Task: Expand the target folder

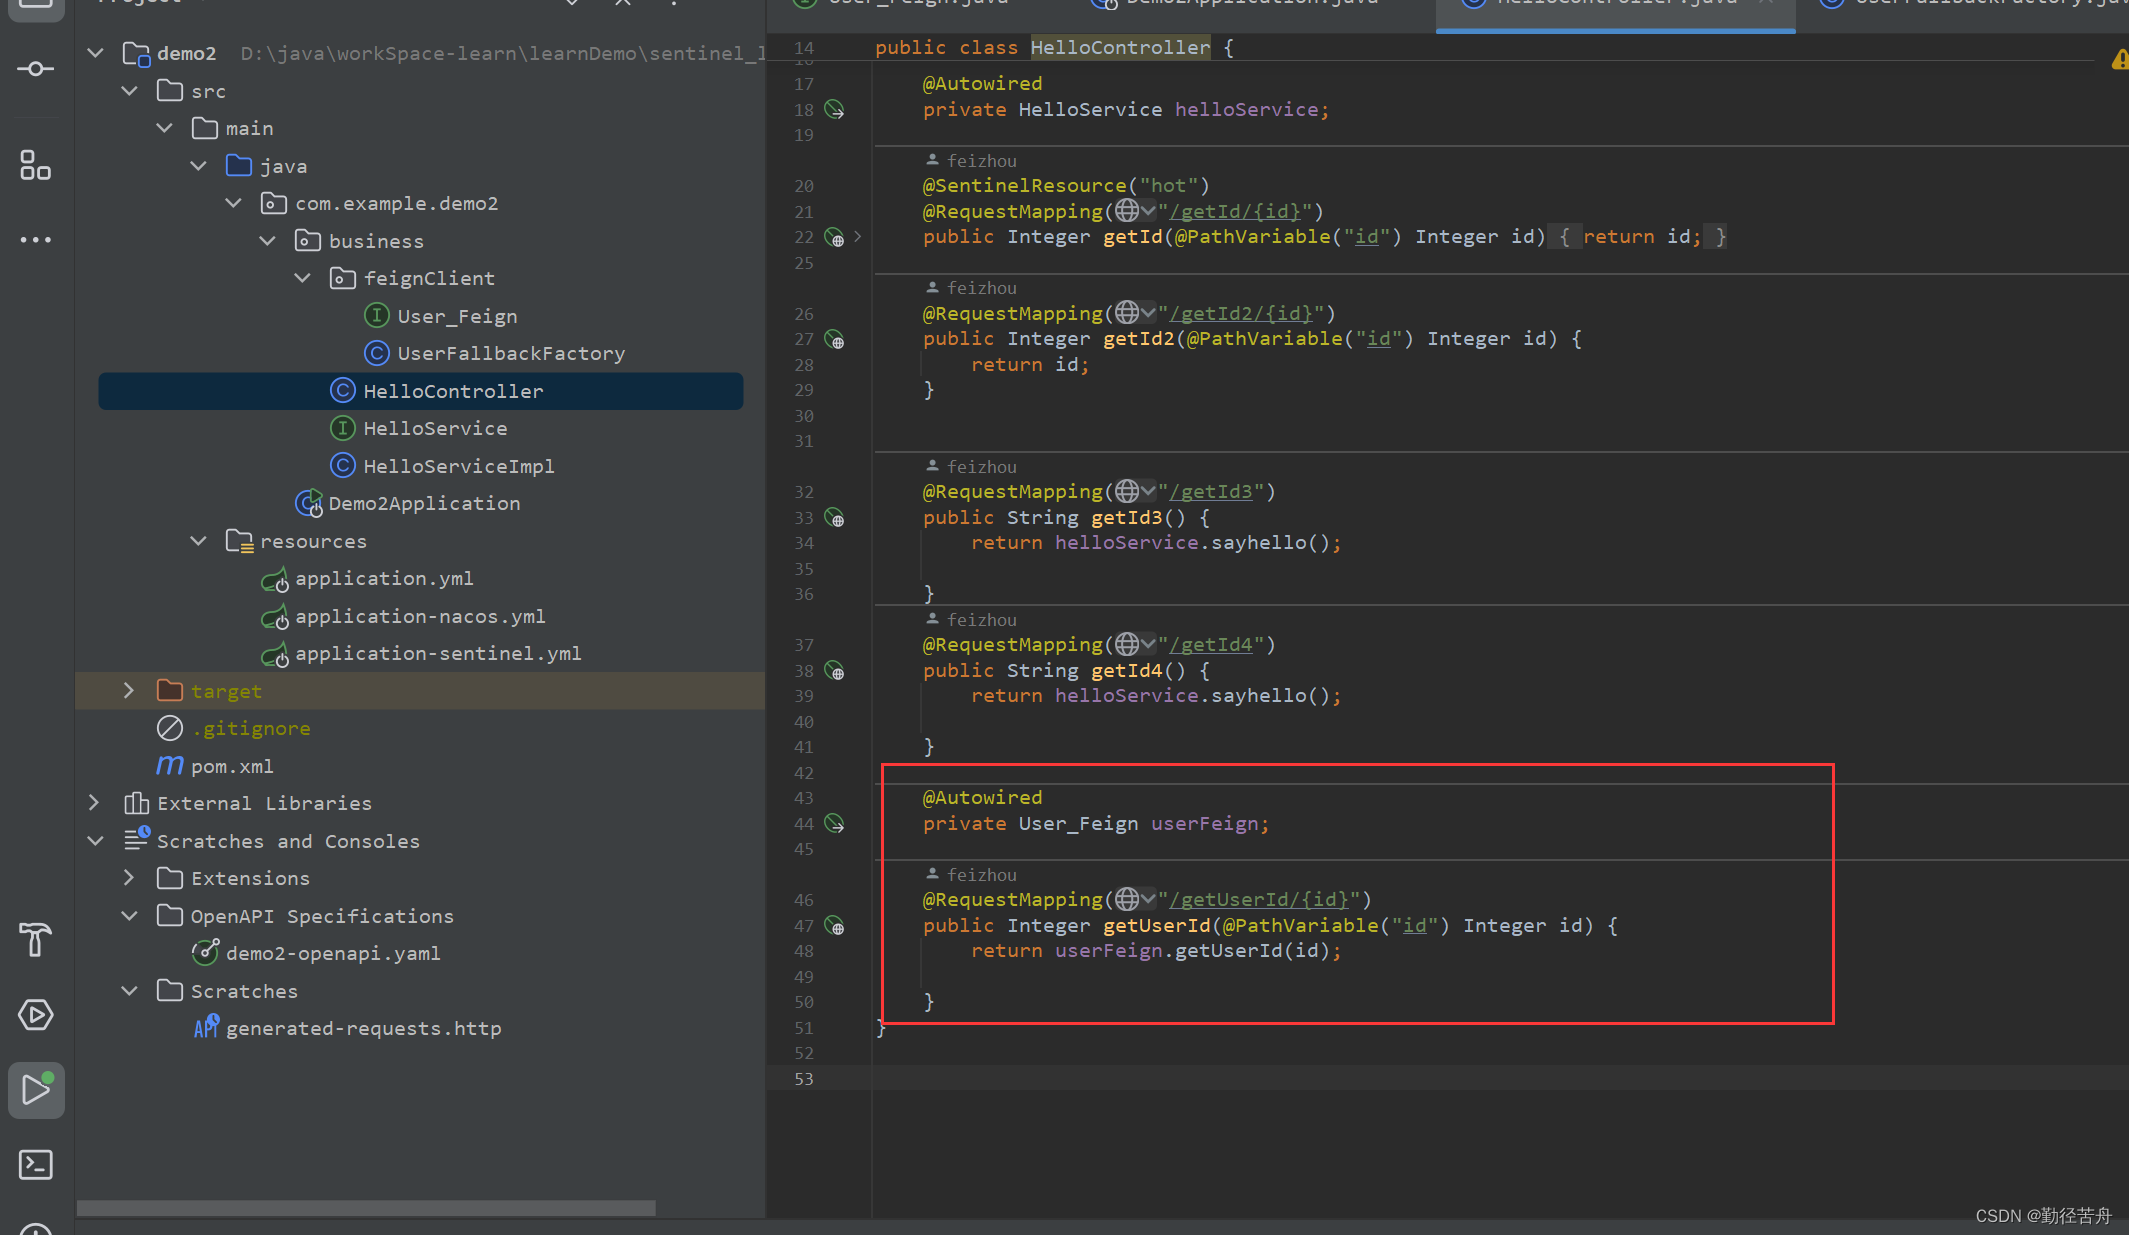Action: (x=129, y=691)
